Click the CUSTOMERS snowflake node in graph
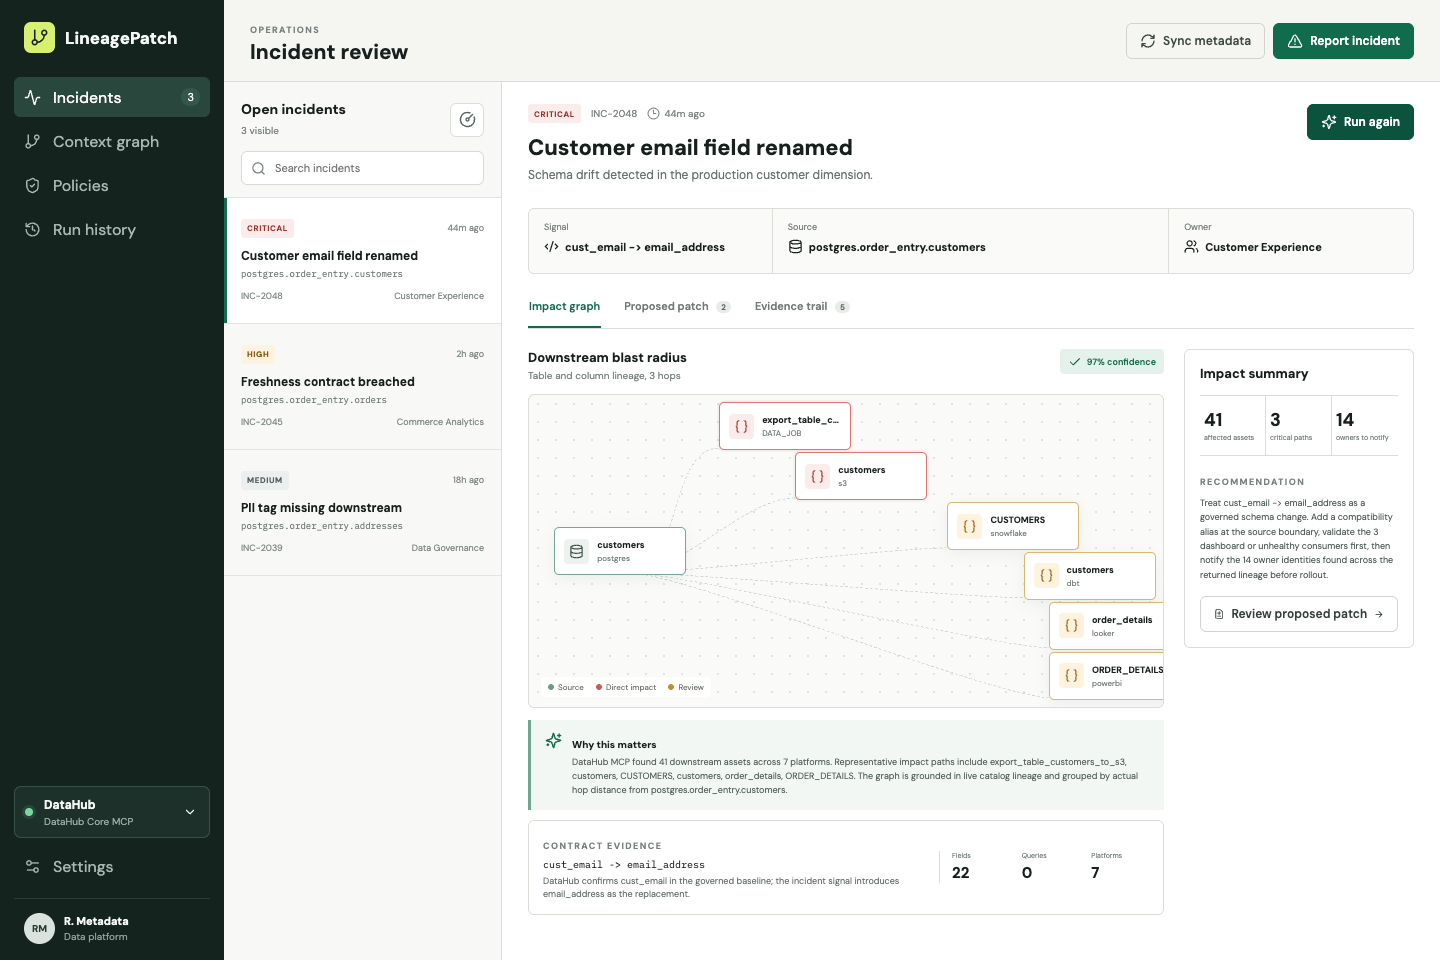Image resolution: width=1440 pixels, height=960 pixels. [x=1013, y=526]
